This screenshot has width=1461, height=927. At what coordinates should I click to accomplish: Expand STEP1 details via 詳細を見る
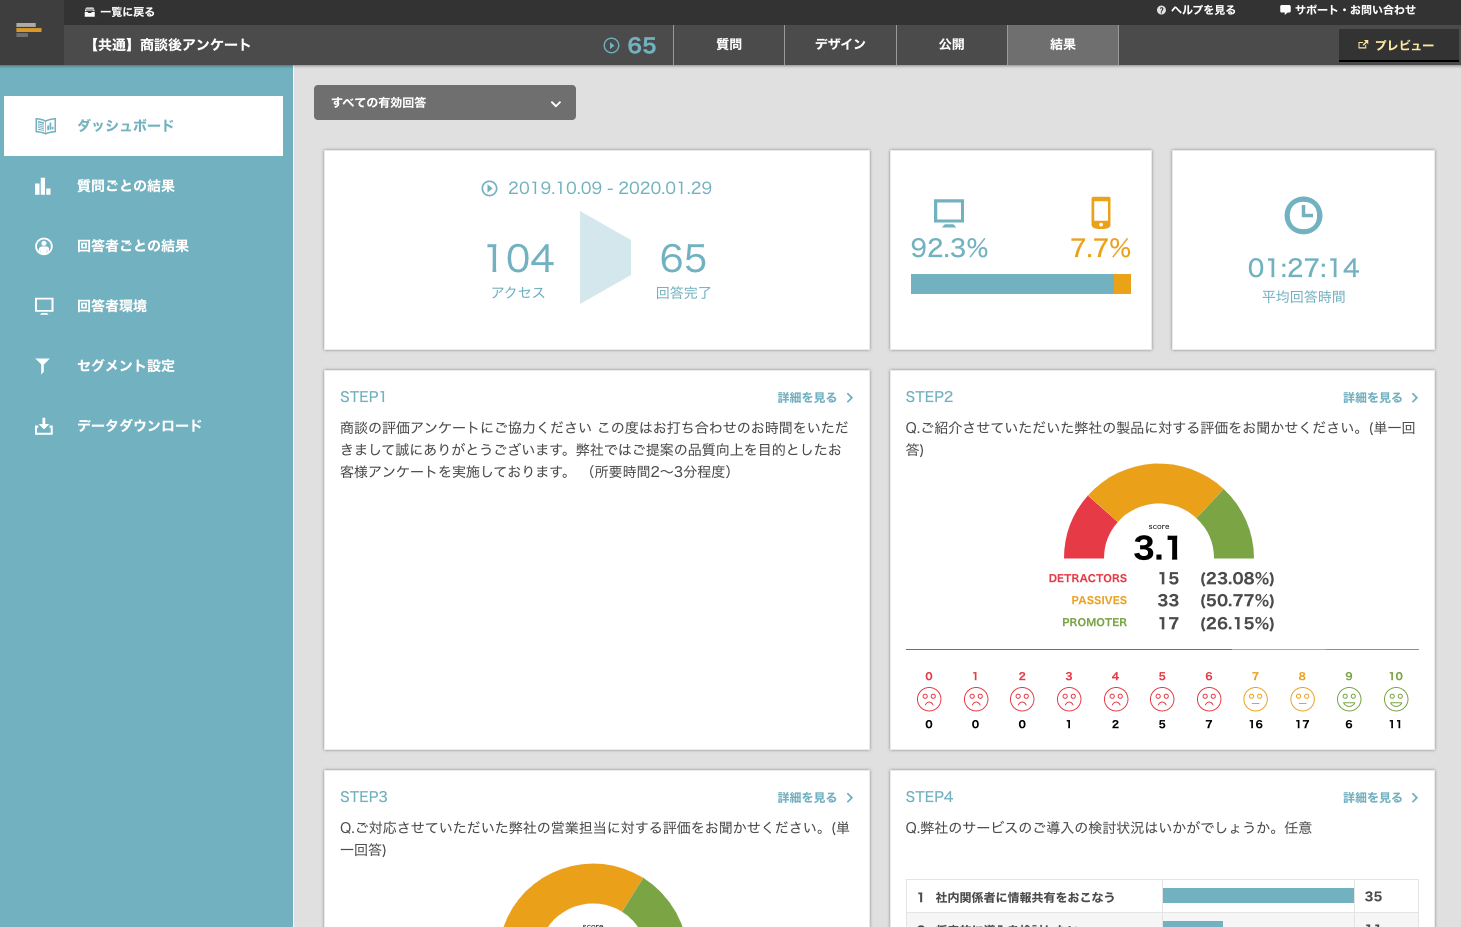click(815, 398)
